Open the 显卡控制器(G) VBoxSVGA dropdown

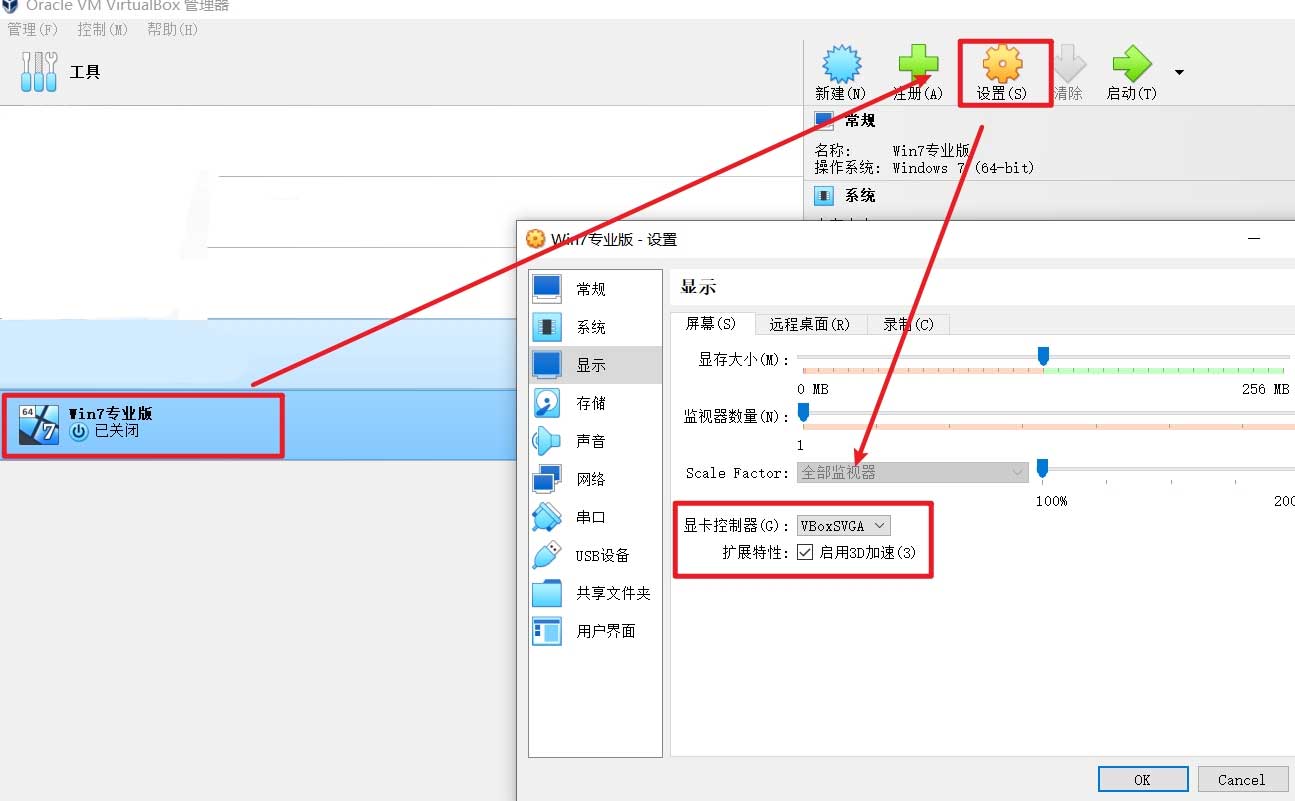843,525
